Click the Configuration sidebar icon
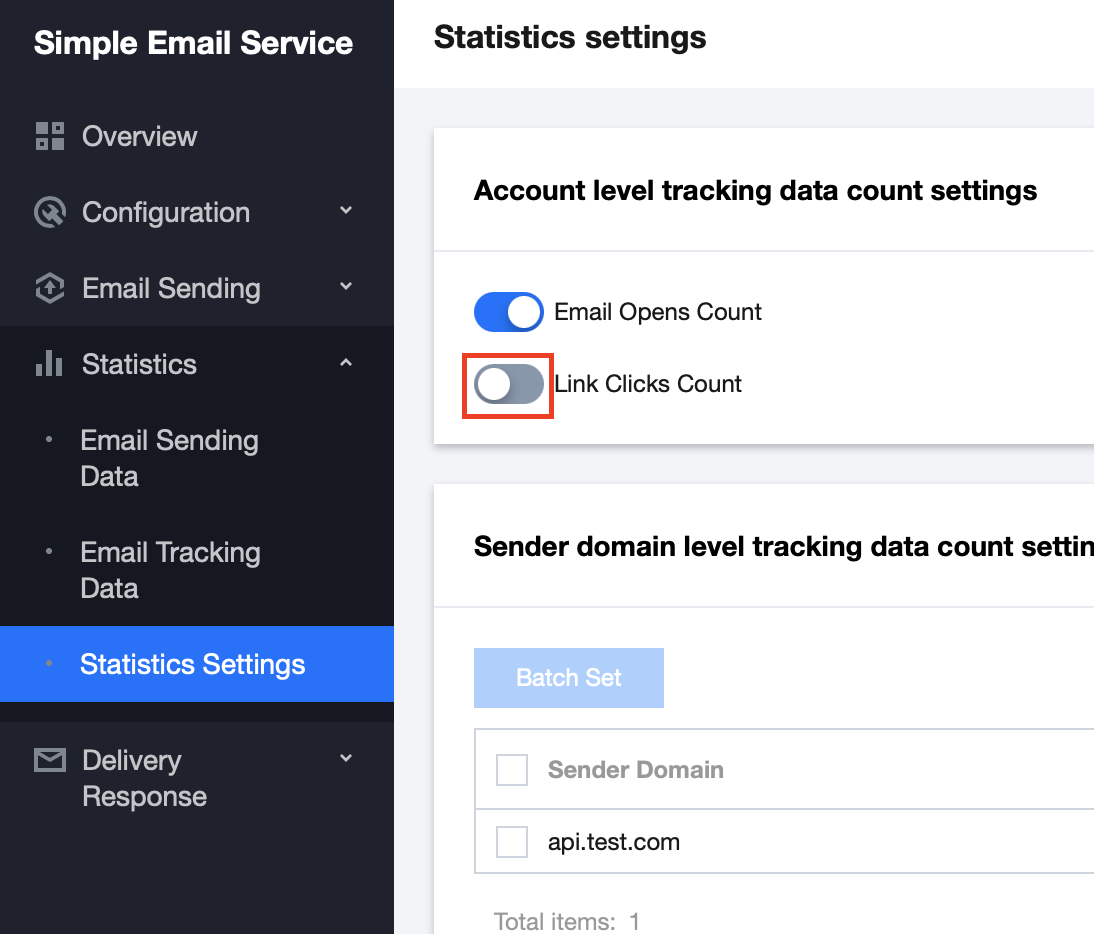The image size is (1094, 934). point(49,212)
